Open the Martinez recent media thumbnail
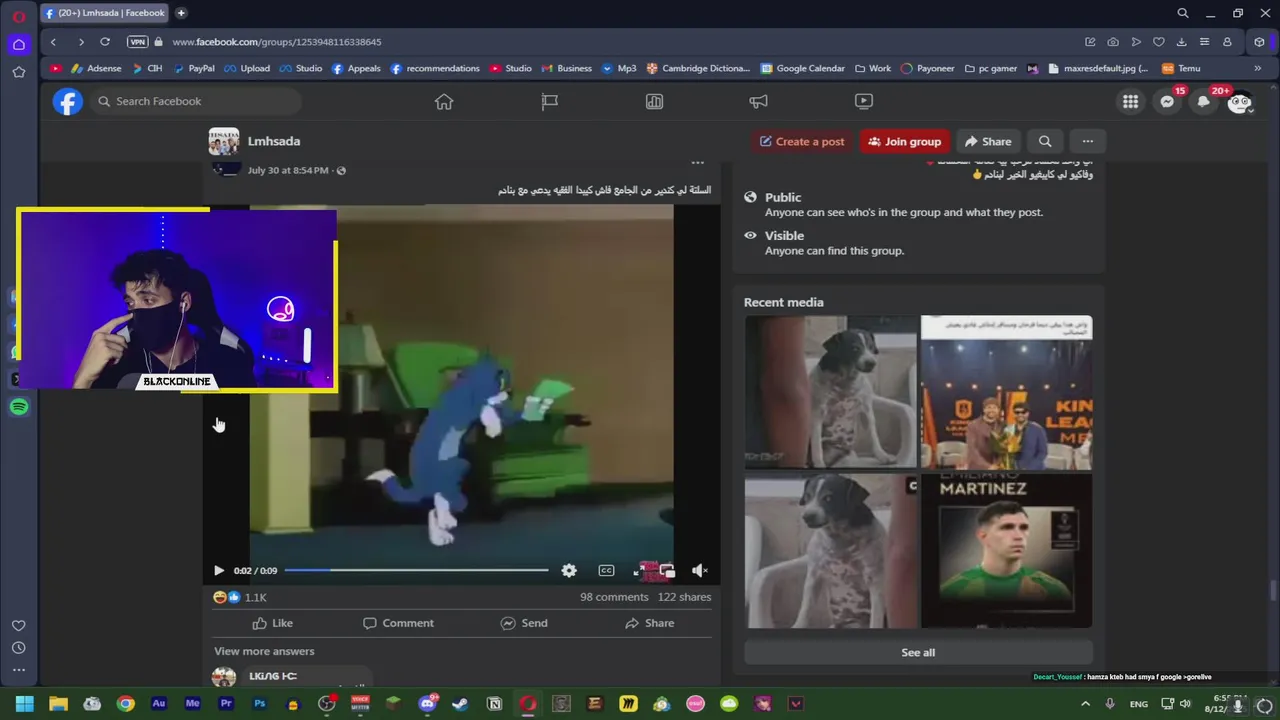Viewport: 1280px width, 720px height. click(x=1007, y=551)
